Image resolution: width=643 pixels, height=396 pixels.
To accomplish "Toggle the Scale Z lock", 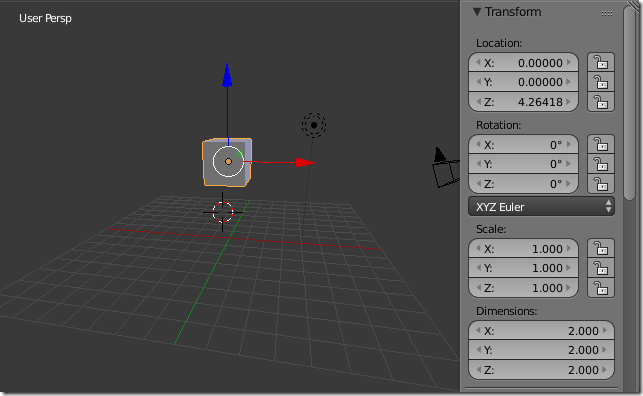I will pyautogui.click(x=601, y=288).
